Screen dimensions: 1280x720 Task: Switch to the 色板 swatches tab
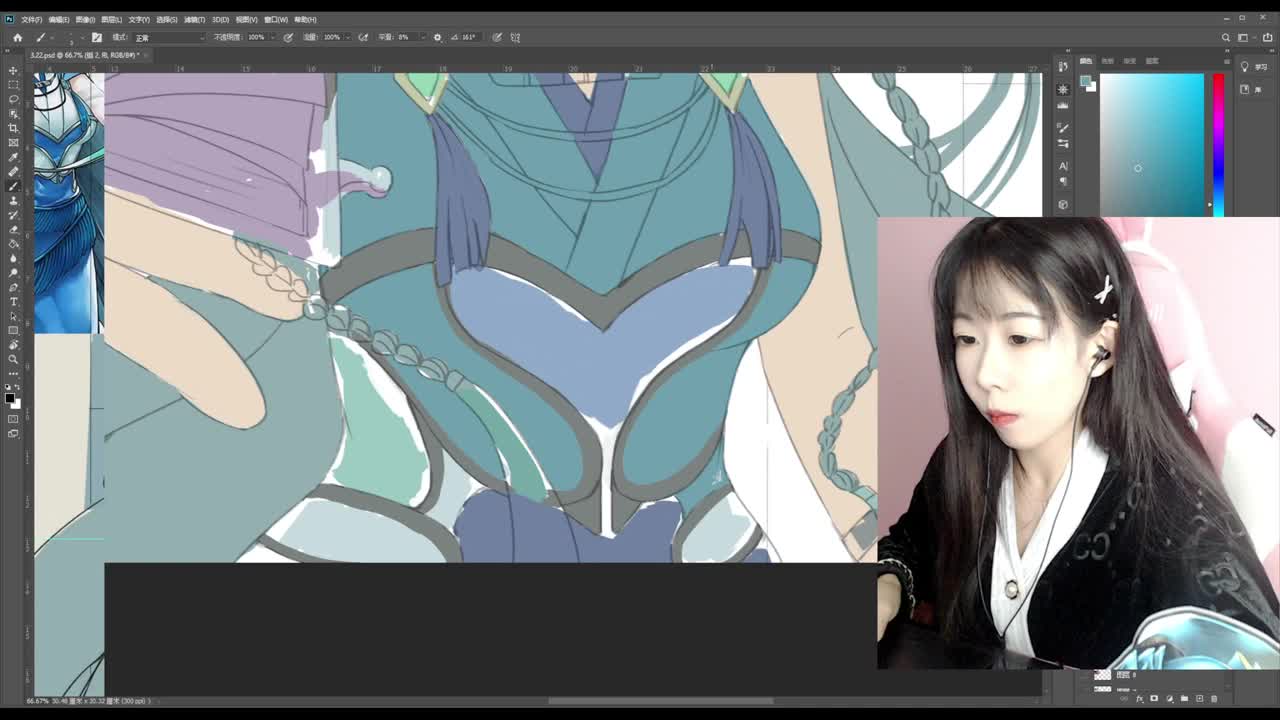[1107, 61]
